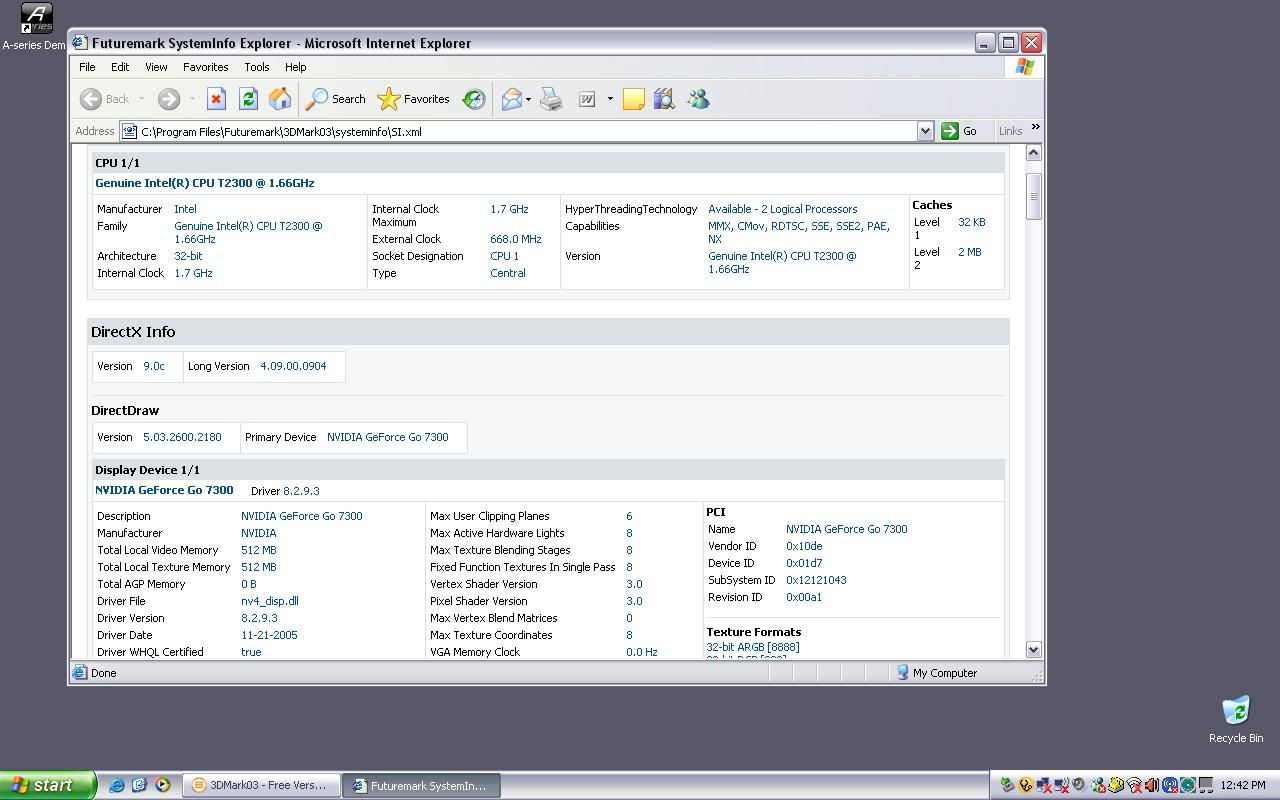Go to the Home page icon

pos(280,99)
